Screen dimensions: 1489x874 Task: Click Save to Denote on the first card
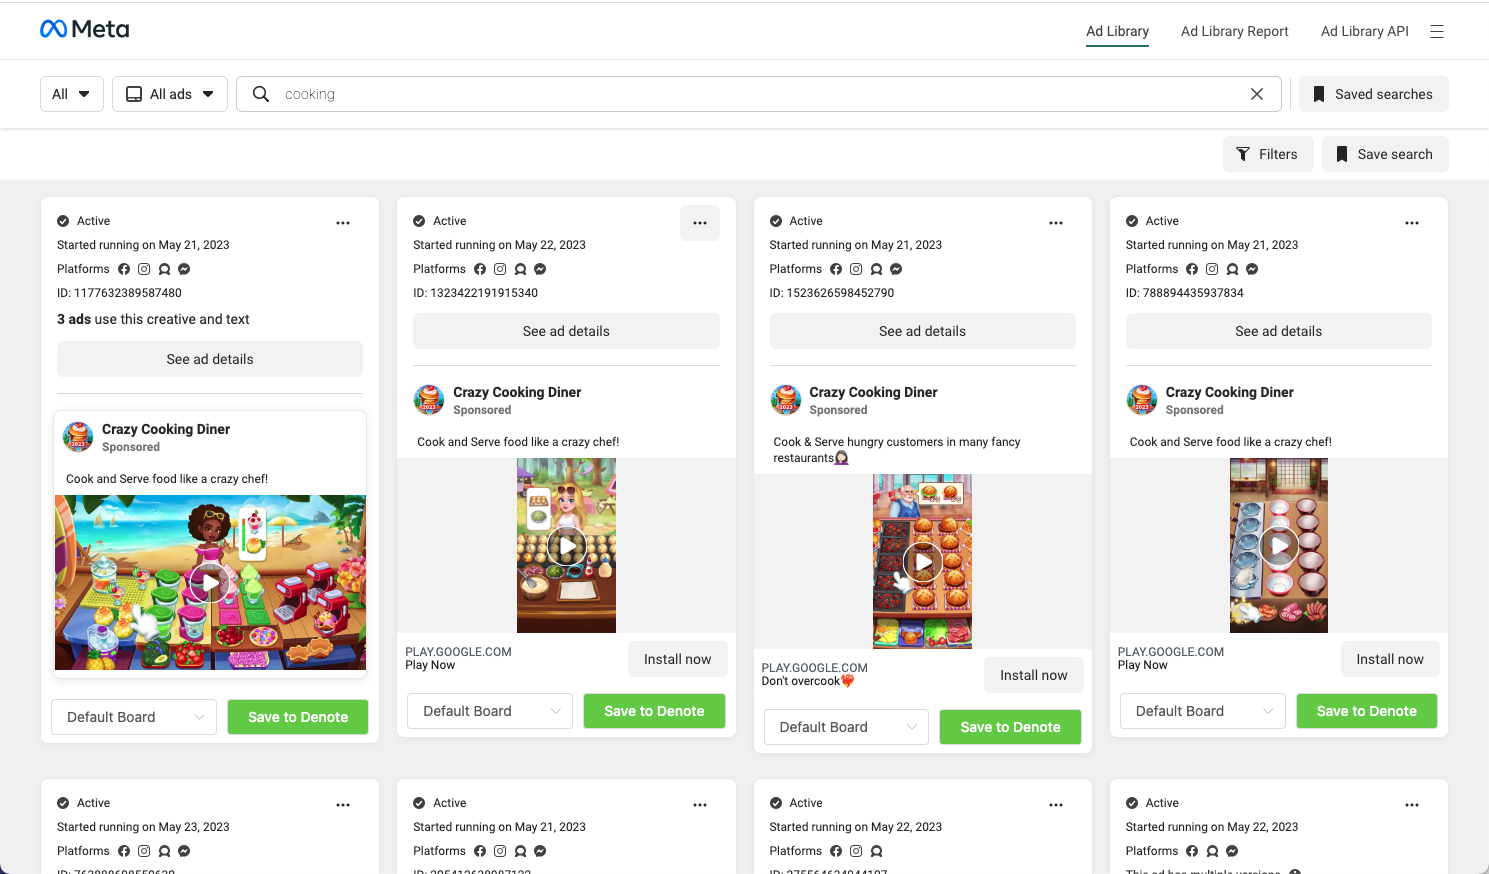pos(297,717)
